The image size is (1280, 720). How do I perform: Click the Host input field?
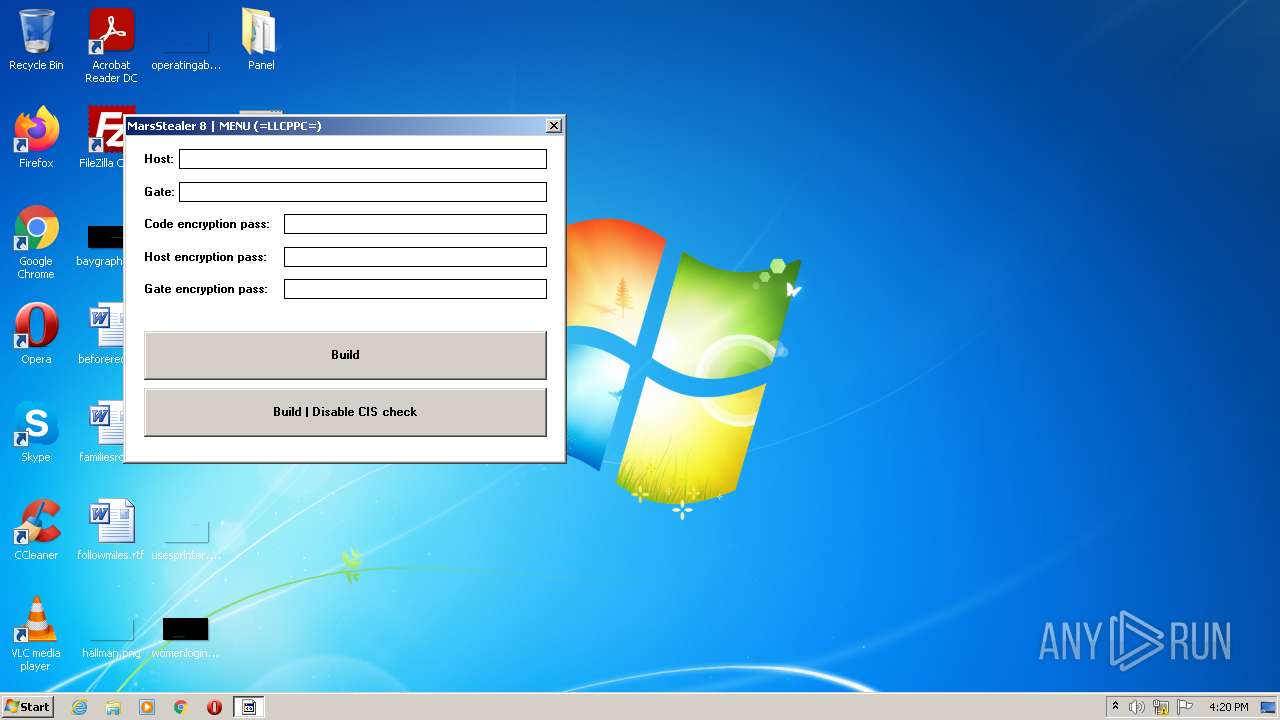363,159
